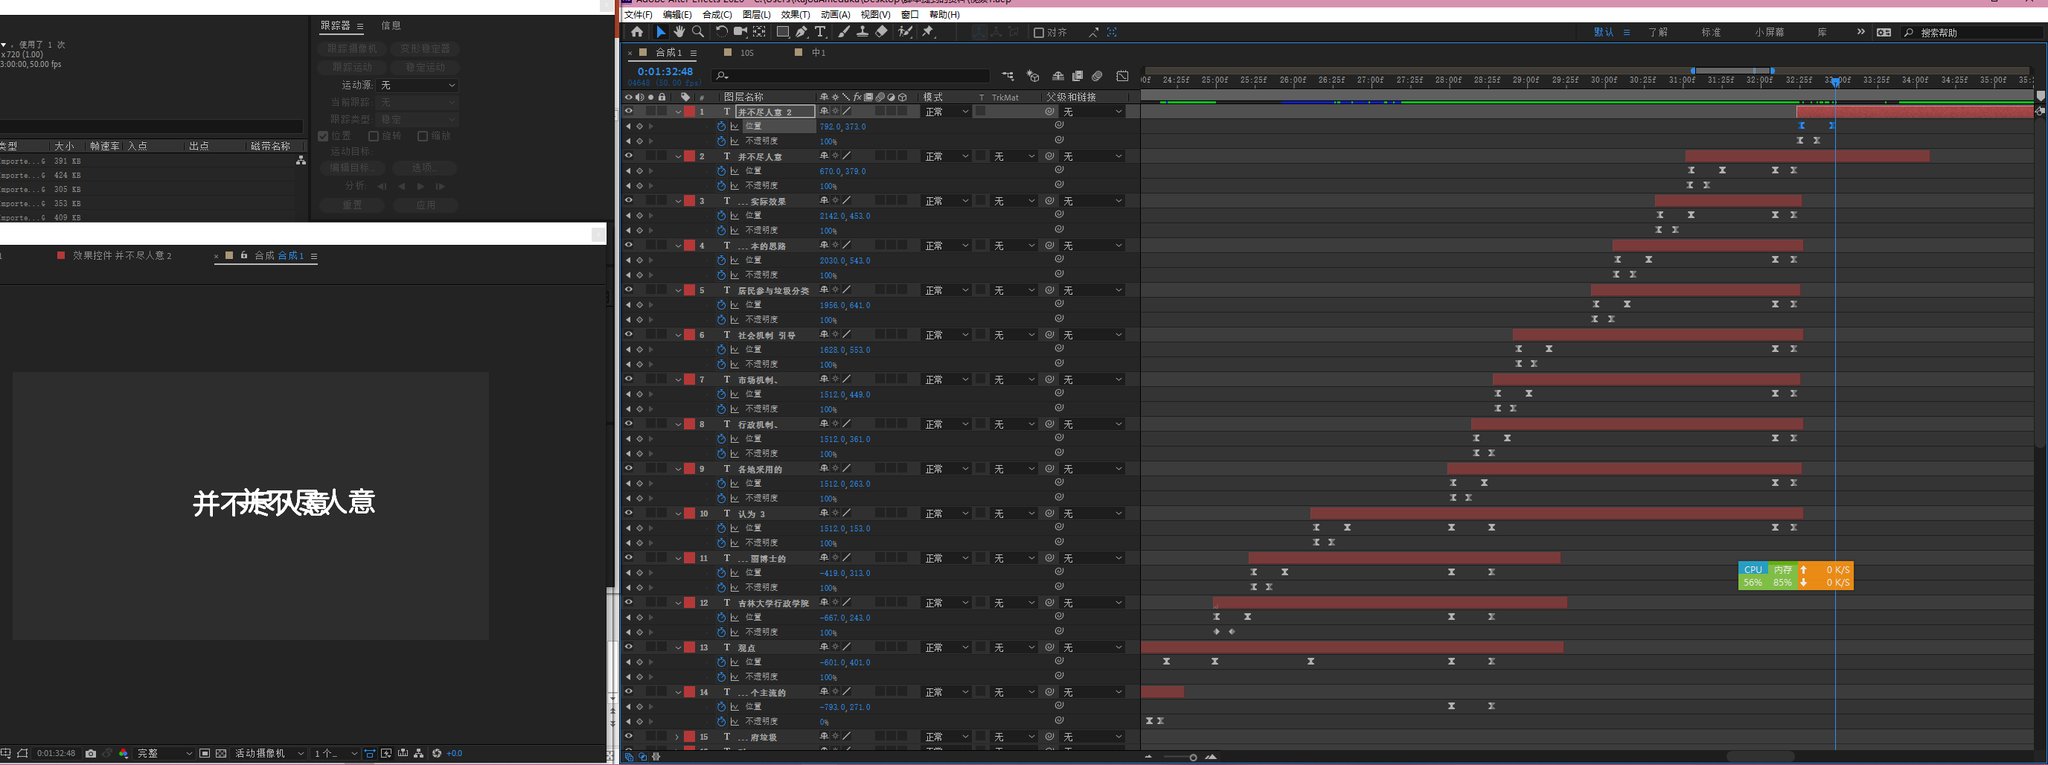The height and width of the screenshot is (765, 2048).
Task: Switch to the 库 workspace
Action: click(1823, 32)
